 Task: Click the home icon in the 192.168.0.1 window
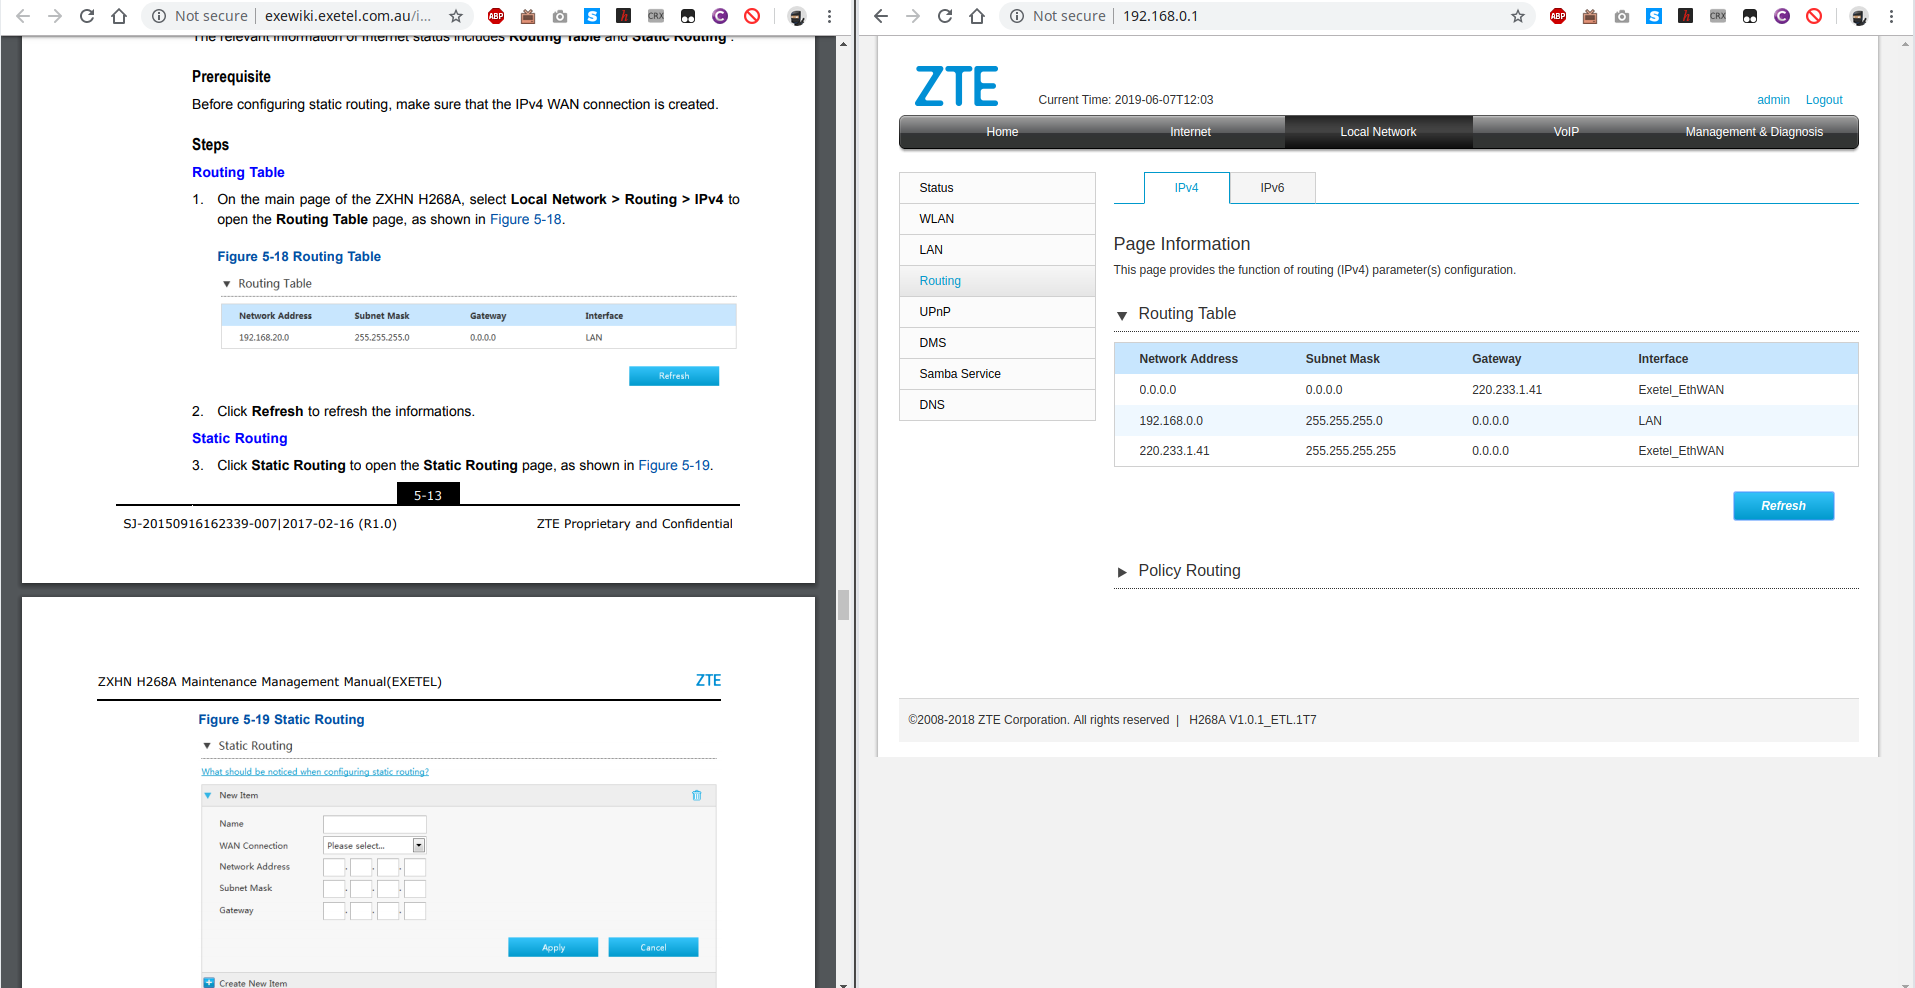[x=977, y=16]
